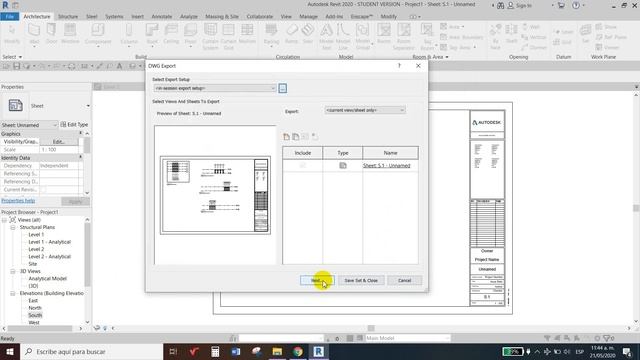This screenshot has height=360, width=640.
Task: Open the Sheet: Unnamed instance dropdown
Action: click(x=29, y=125)
